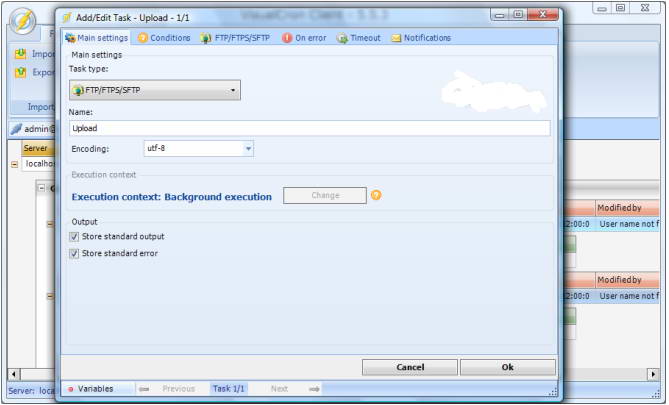Open the Conditions tab
Image resolution: width=669 pixels, height=405 pixels.
pos(164,38)
